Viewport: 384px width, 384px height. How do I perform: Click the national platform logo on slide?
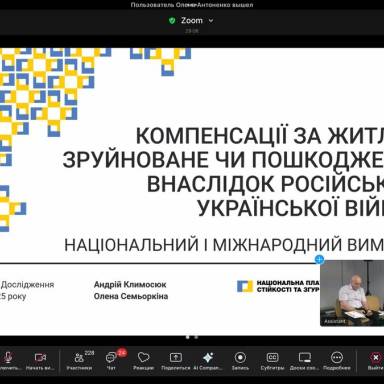(x=245, y=287)
